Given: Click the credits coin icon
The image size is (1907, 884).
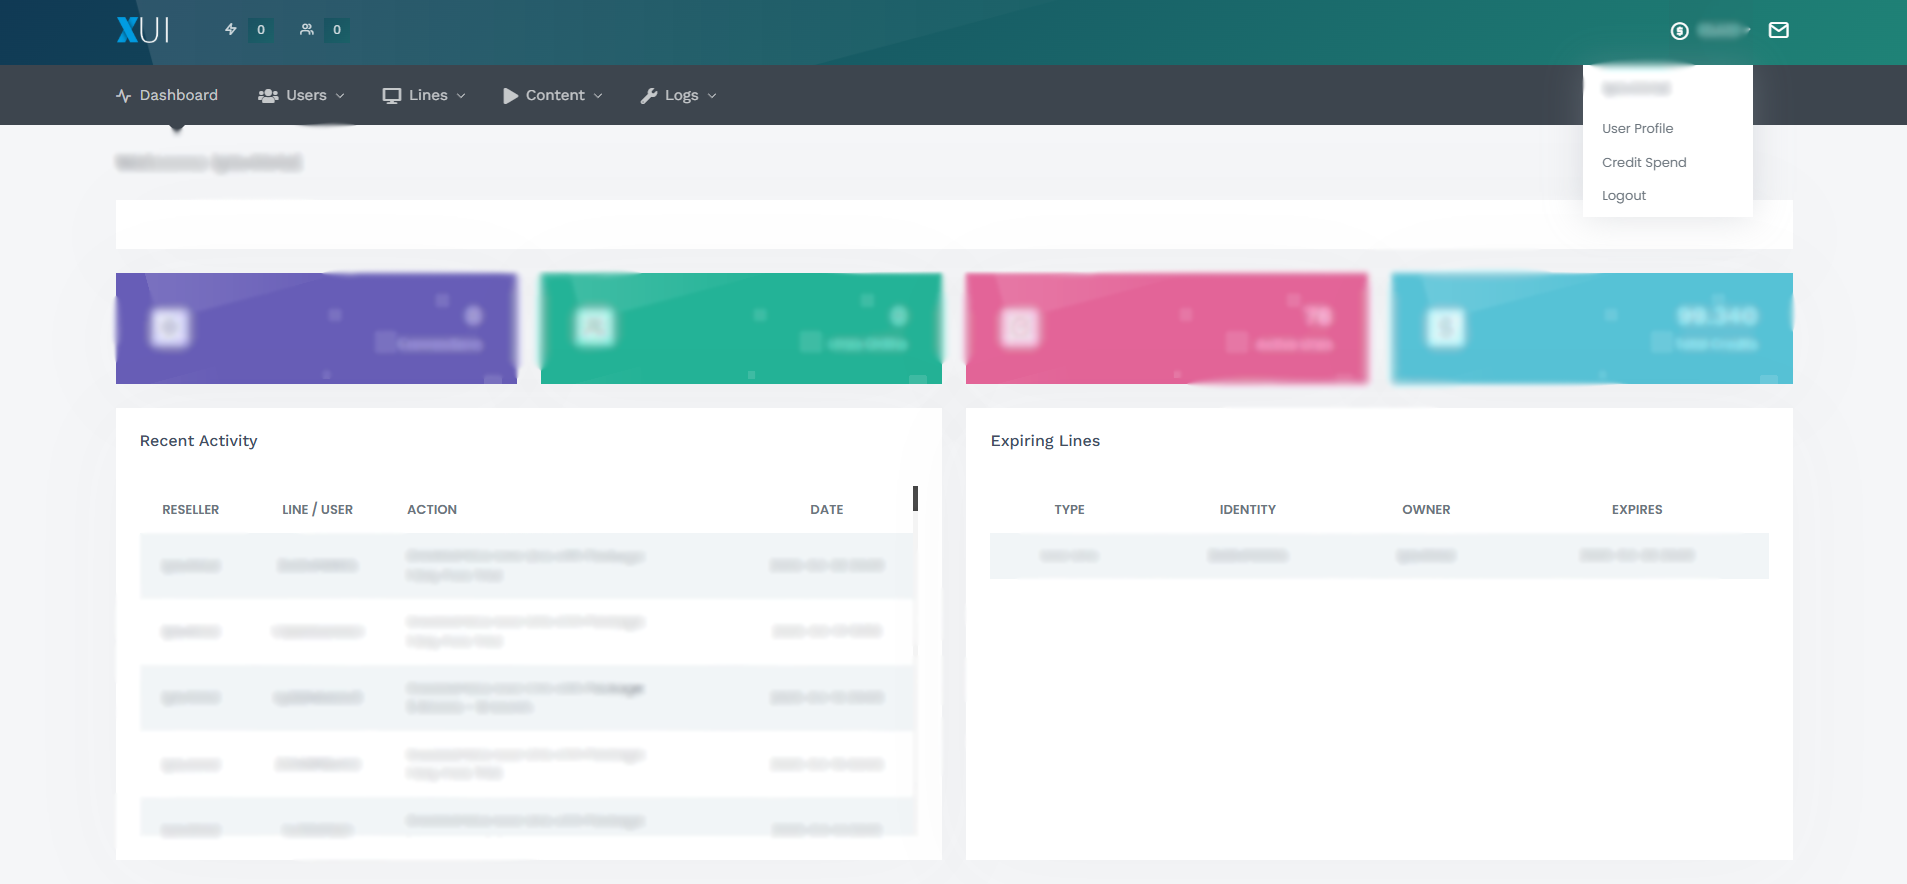Looking at the screenshot, I should tap(1679, 31).
